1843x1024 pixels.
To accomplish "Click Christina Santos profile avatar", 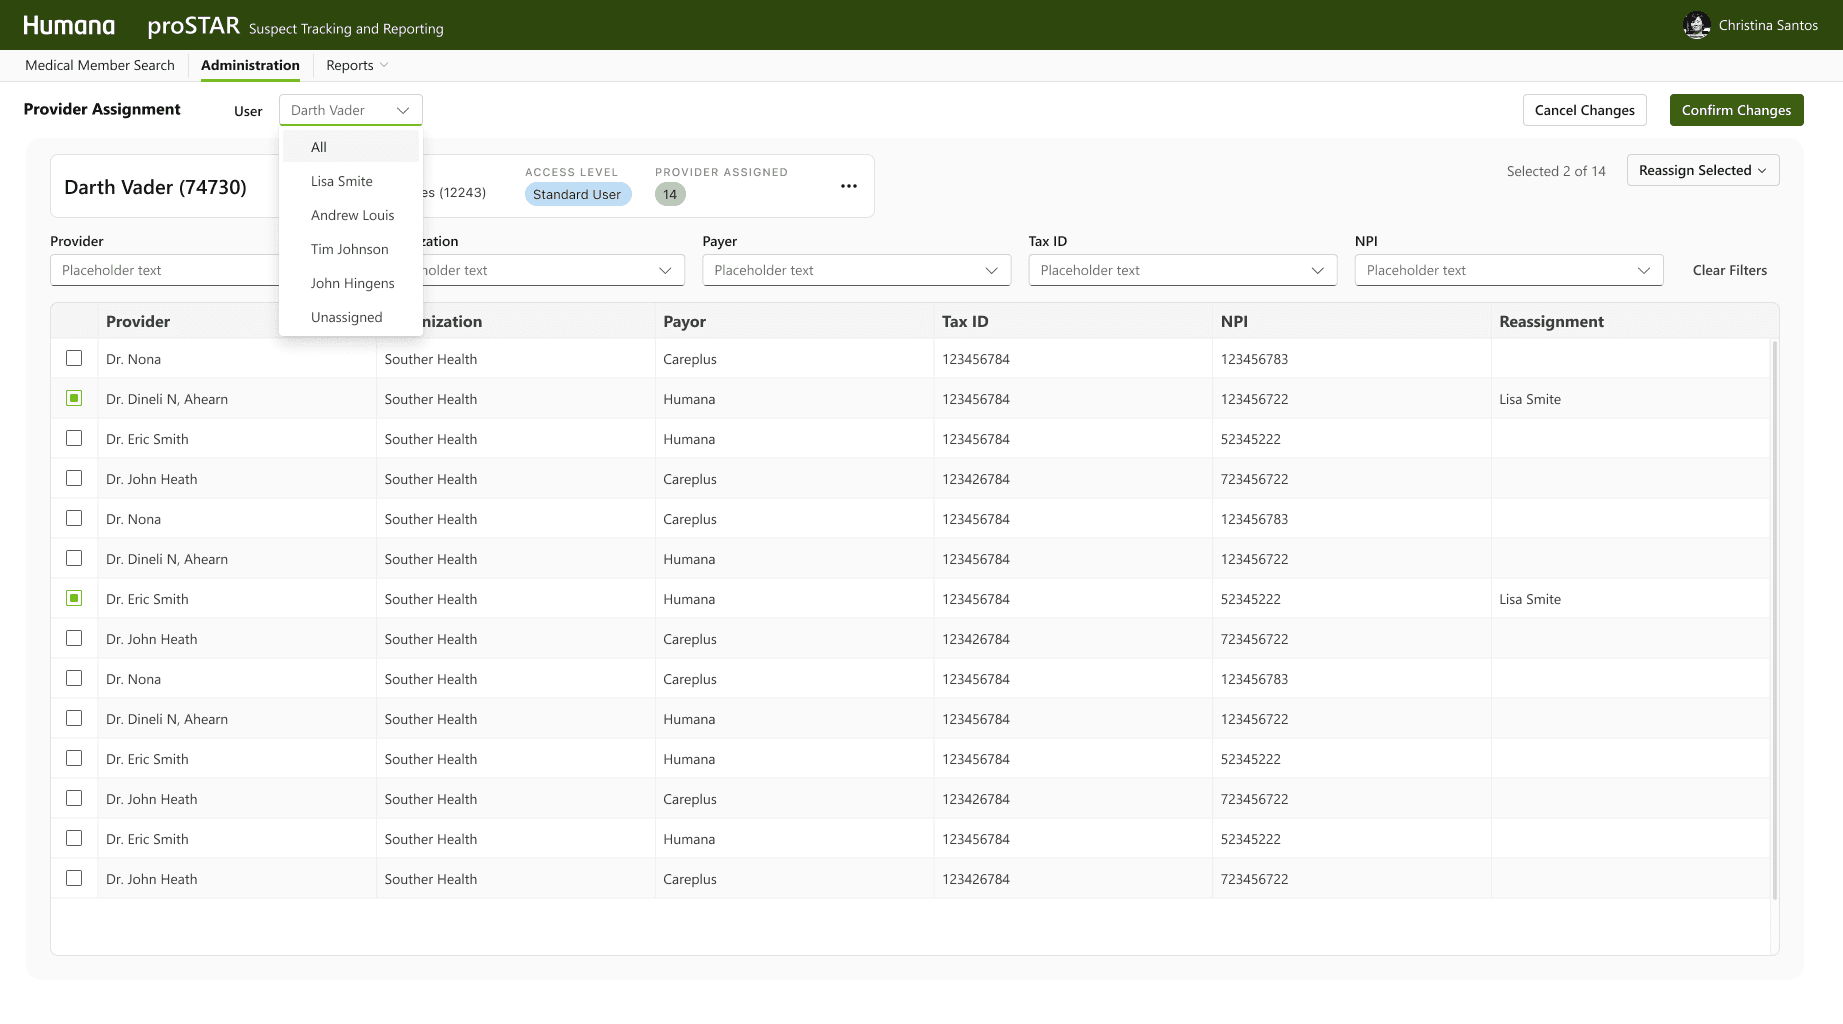I will pos(1696,25).
